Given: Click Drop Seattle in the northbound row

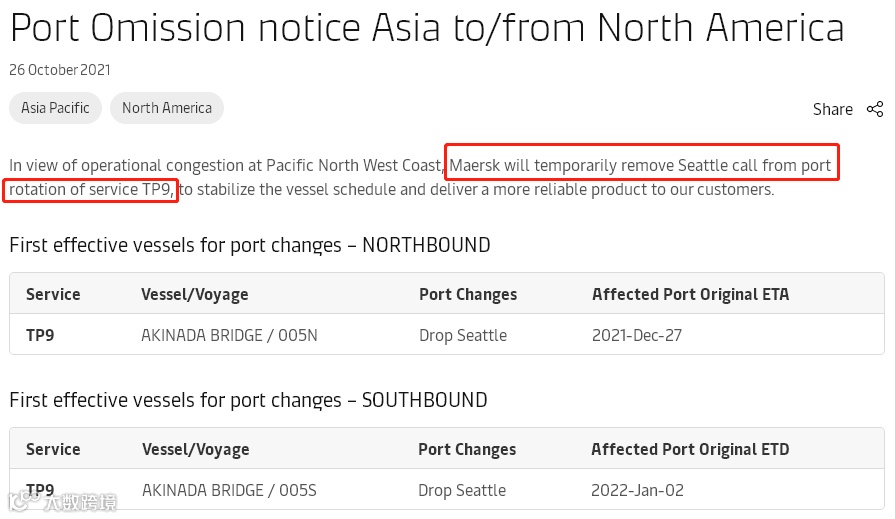Looking at the screenshot, I should click(x=463, y=335).
